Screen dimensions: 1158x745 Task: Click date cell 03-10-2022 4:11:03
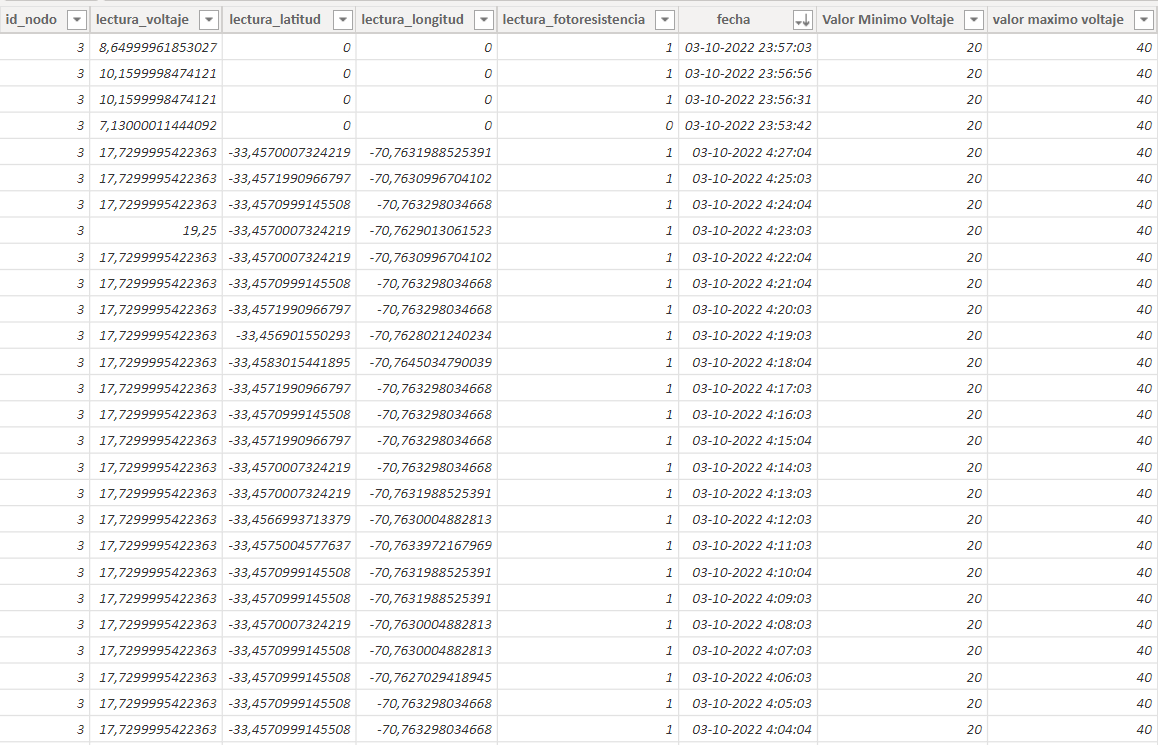[x=747, y=546]
